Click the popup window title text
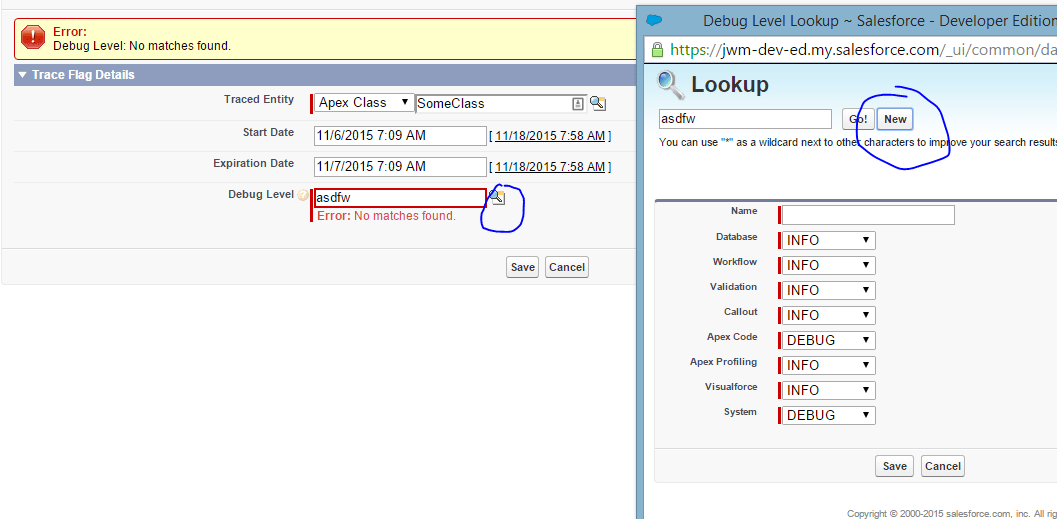The image size is (1057, 519). click(880, 21)
